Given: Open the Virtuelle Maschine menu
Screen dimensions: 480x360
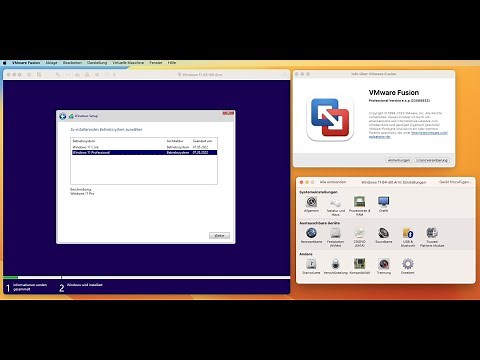Looking at the screenshot, I should 128,63.
